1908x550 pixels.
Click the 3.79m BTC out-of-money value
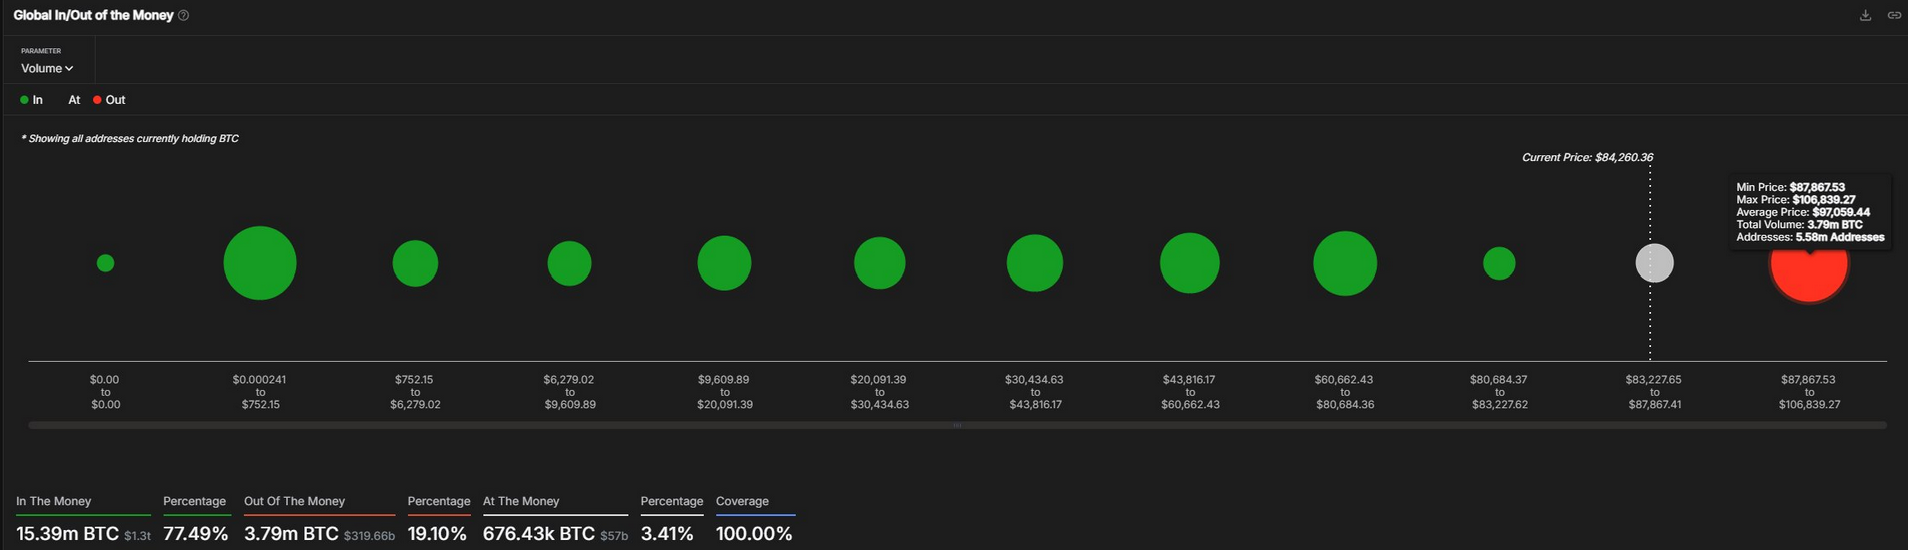291,534
